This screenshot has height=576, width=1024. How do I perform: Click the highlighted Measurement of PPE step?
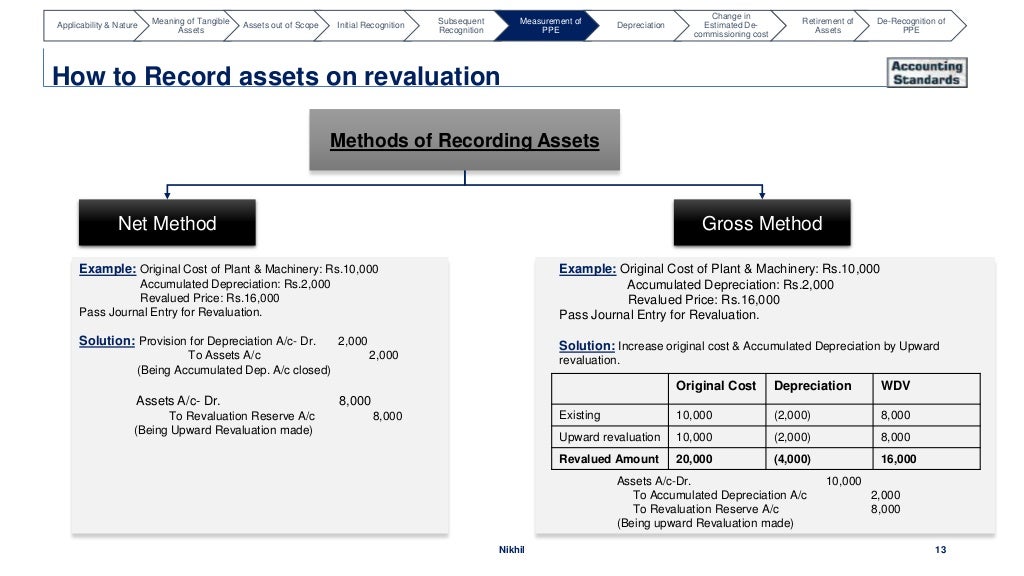click(x=550, y=25)
